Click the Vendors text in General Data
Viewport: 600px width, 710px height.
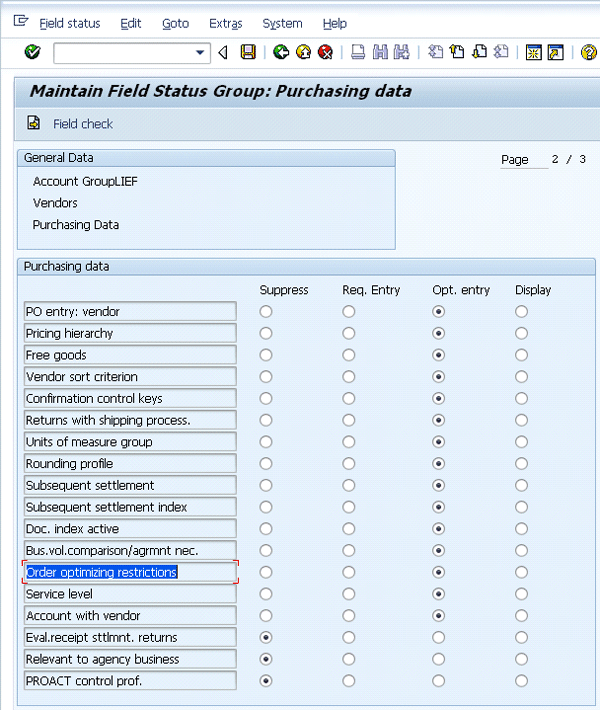point(55,203)
